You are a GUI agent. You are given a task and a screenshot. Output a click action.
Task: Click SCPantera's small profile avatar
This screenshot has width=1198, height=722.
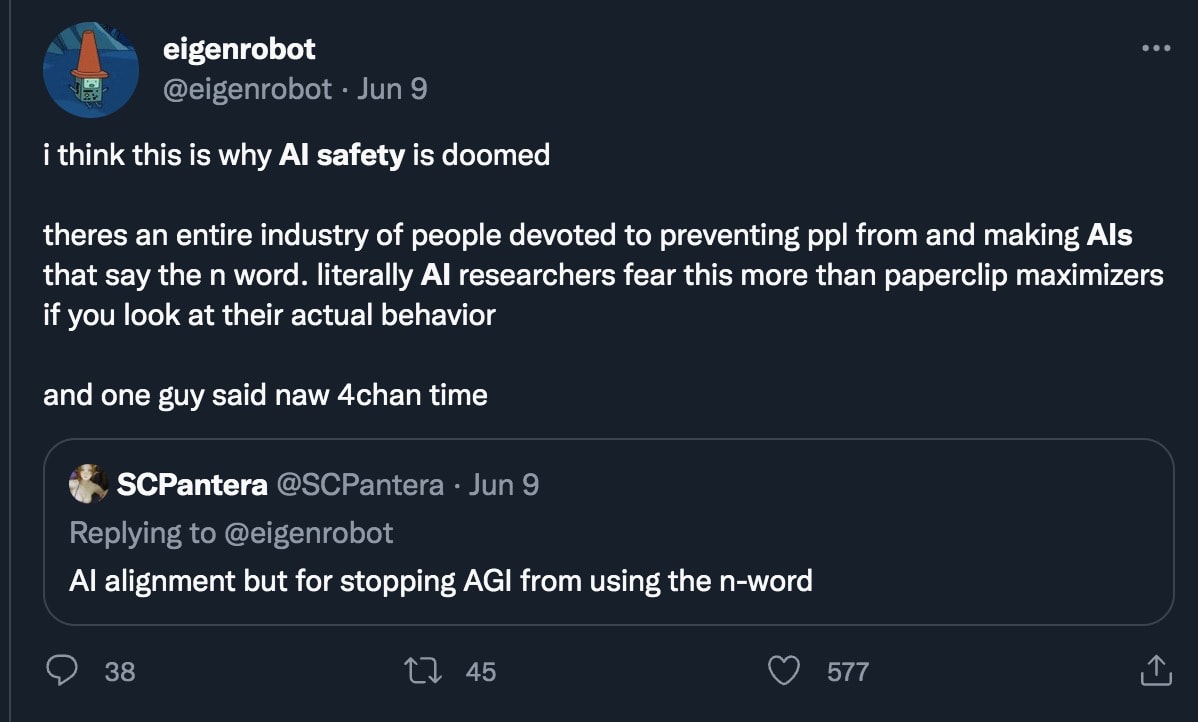pyautogui.click(x=89, y=484)
